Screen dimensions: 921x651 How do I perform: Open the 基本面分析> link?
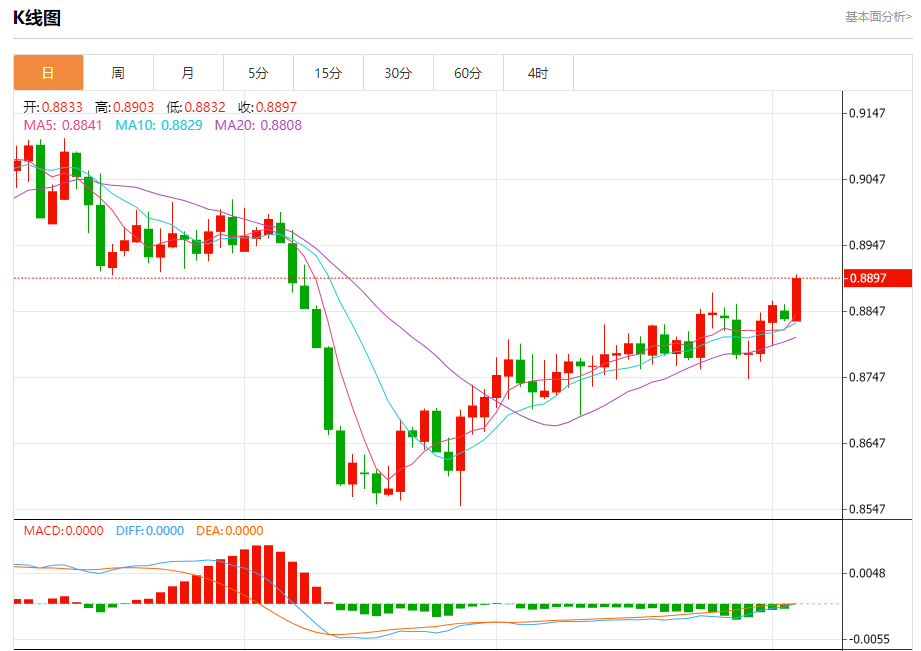pos(878,17)
